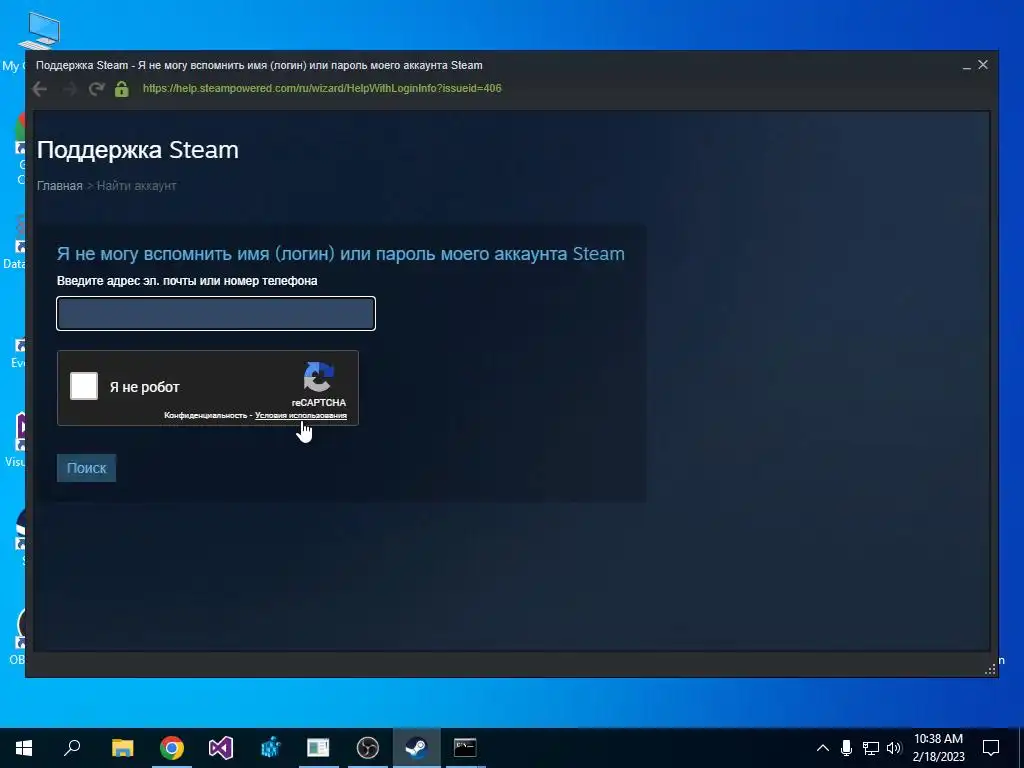
Task: Go back with the browser back arrow
Action: tap(39, 89)
